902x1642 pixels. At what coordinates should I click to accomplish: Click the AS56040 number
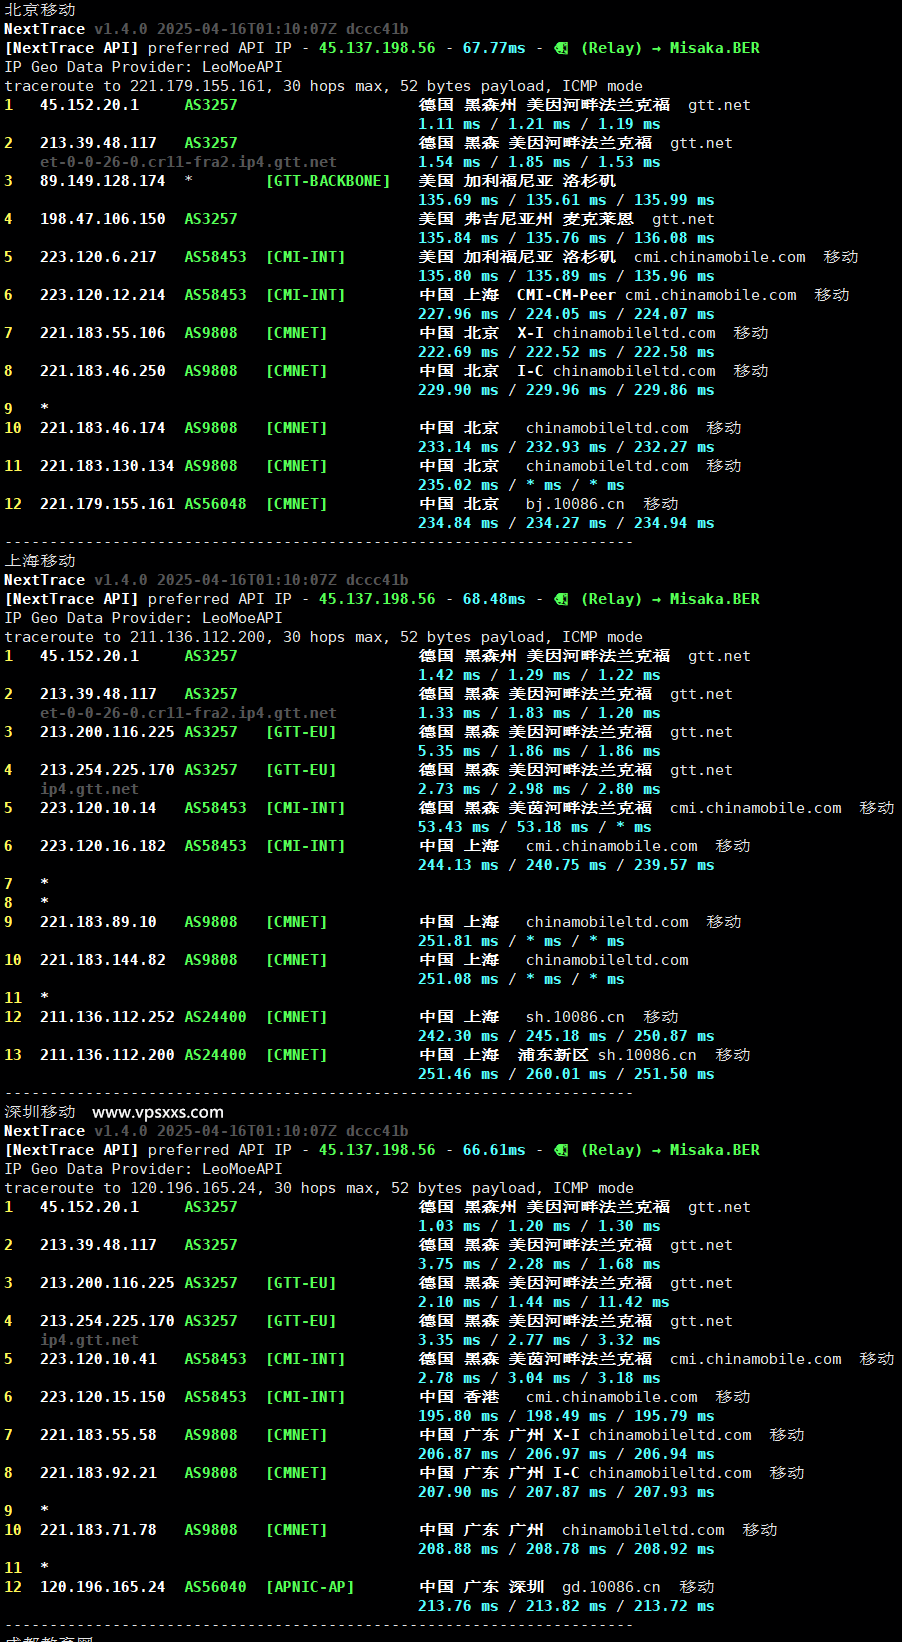(x=215, y=1587)
